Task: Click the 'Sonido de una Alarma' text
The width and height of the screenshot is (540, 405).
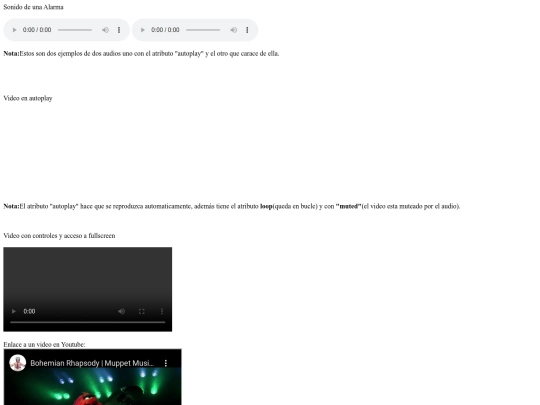Action: (x=33, y=7)
